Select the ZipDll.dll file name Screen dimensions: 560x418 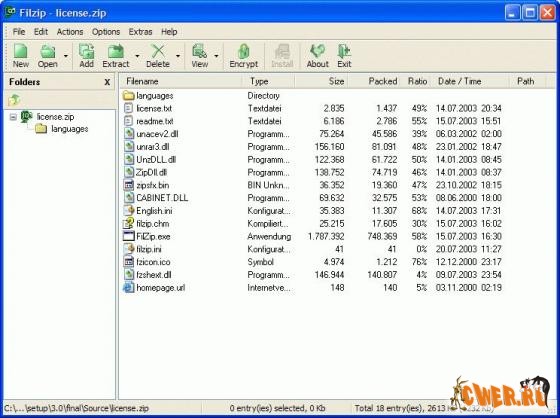coord(151,173)
